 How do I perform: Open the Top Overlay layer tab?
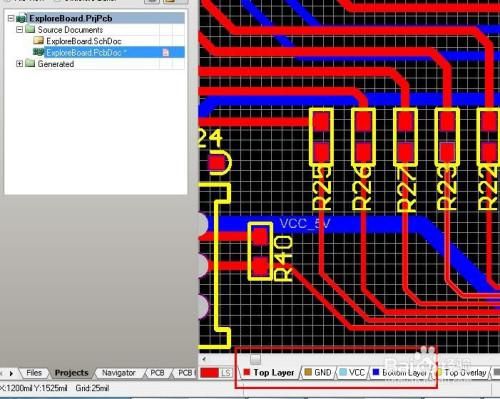[x=462, y=373]
